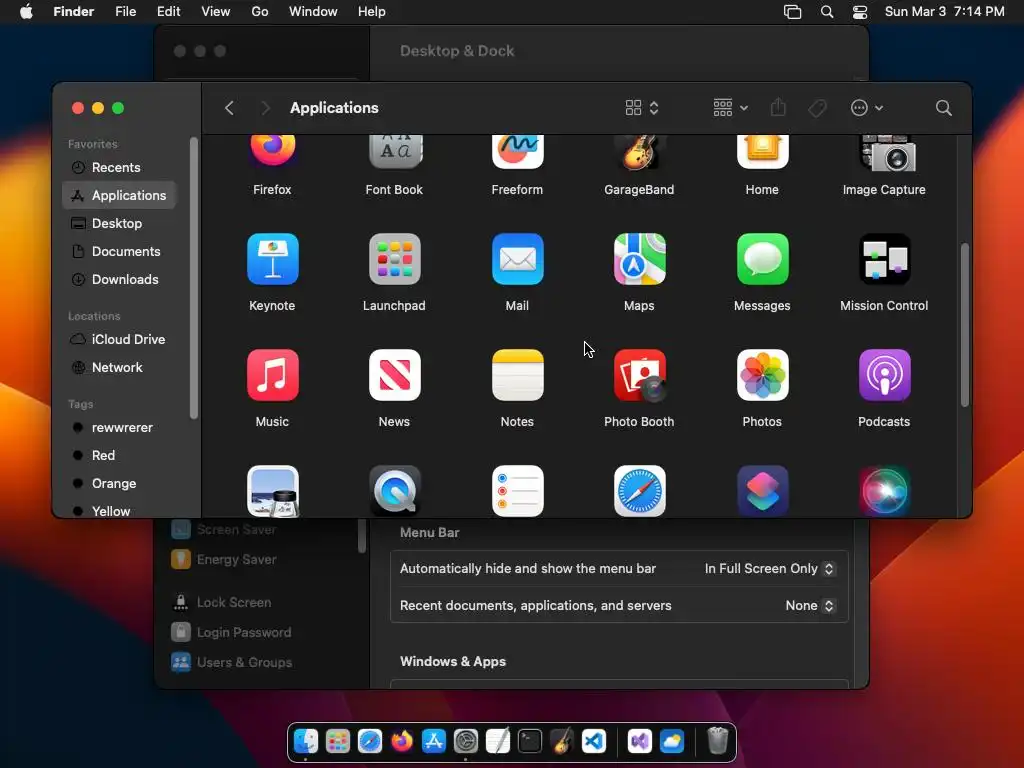Go back with the Finder back chevron
The width and height of the screenshot is (1024, 768).
pyautogui.click(x=229, y=108)
